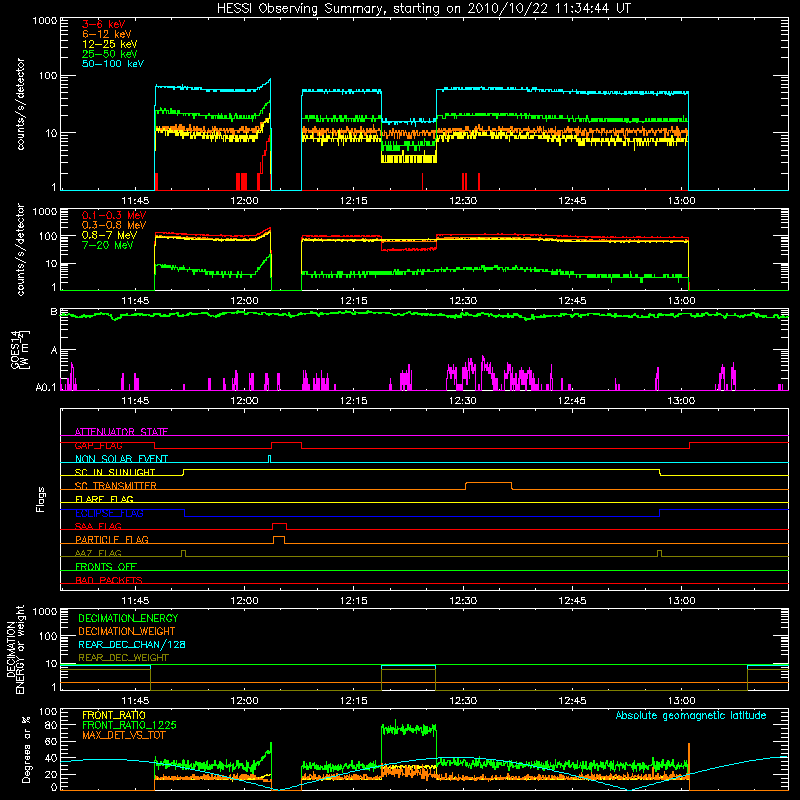Click 12:30 tick under the MeV panel
The width and height of the screenshot is (800, 800).
pyautogui.click(x=463, y=301)
